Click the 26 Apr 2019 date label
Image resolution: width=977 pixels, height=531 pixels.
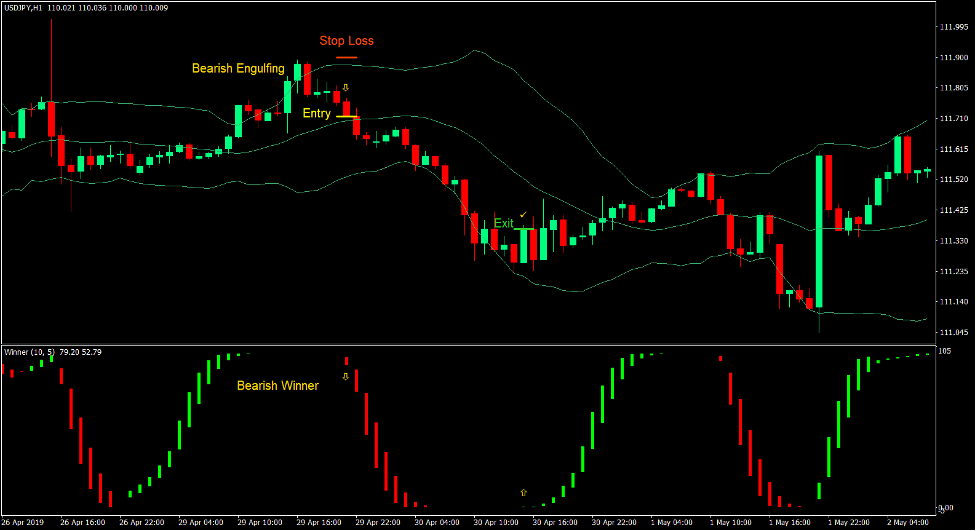(x=24, y=522)
